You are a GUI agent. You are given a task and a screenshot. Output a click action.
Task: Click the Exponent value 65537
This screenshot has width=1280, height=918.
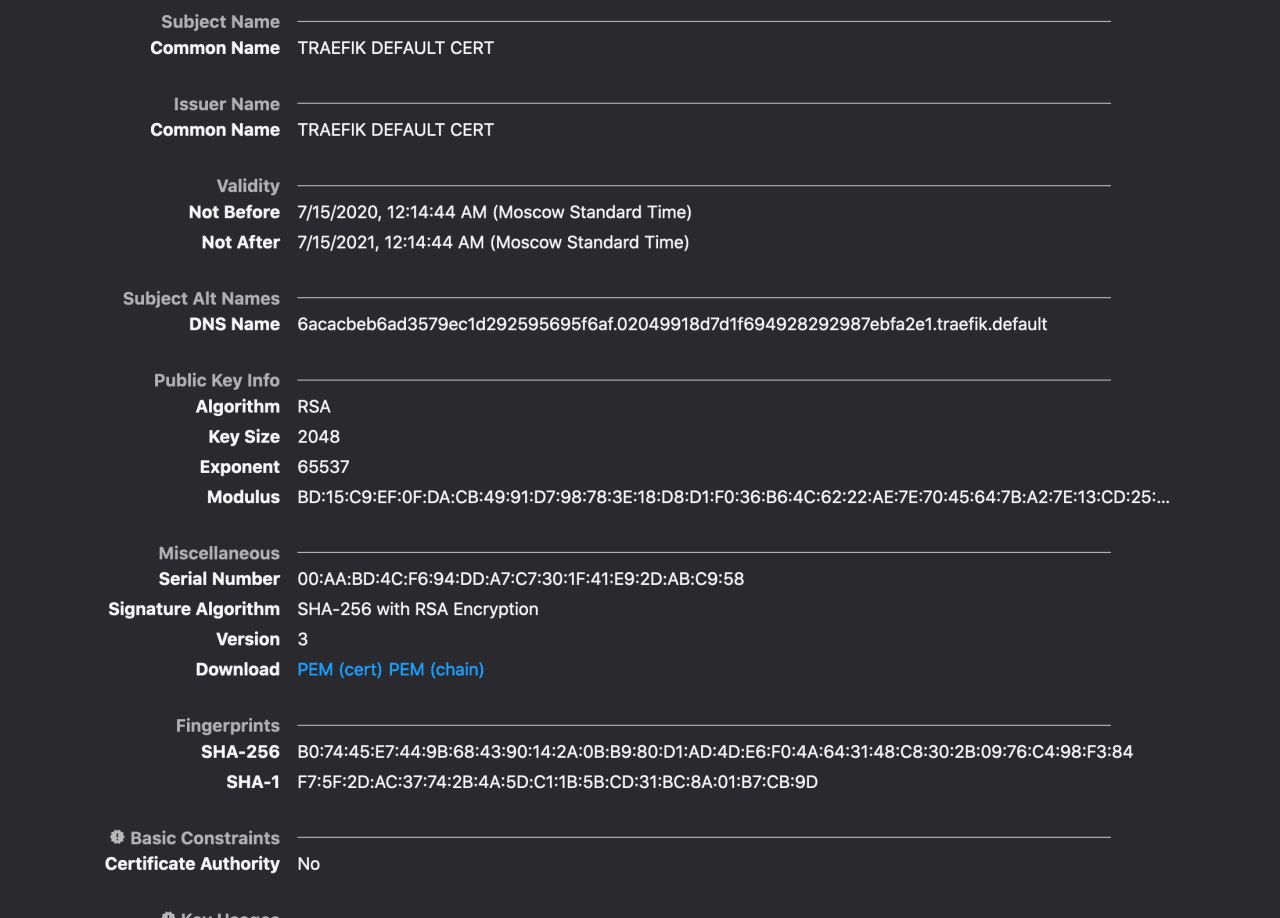click(x=324, y=466)
